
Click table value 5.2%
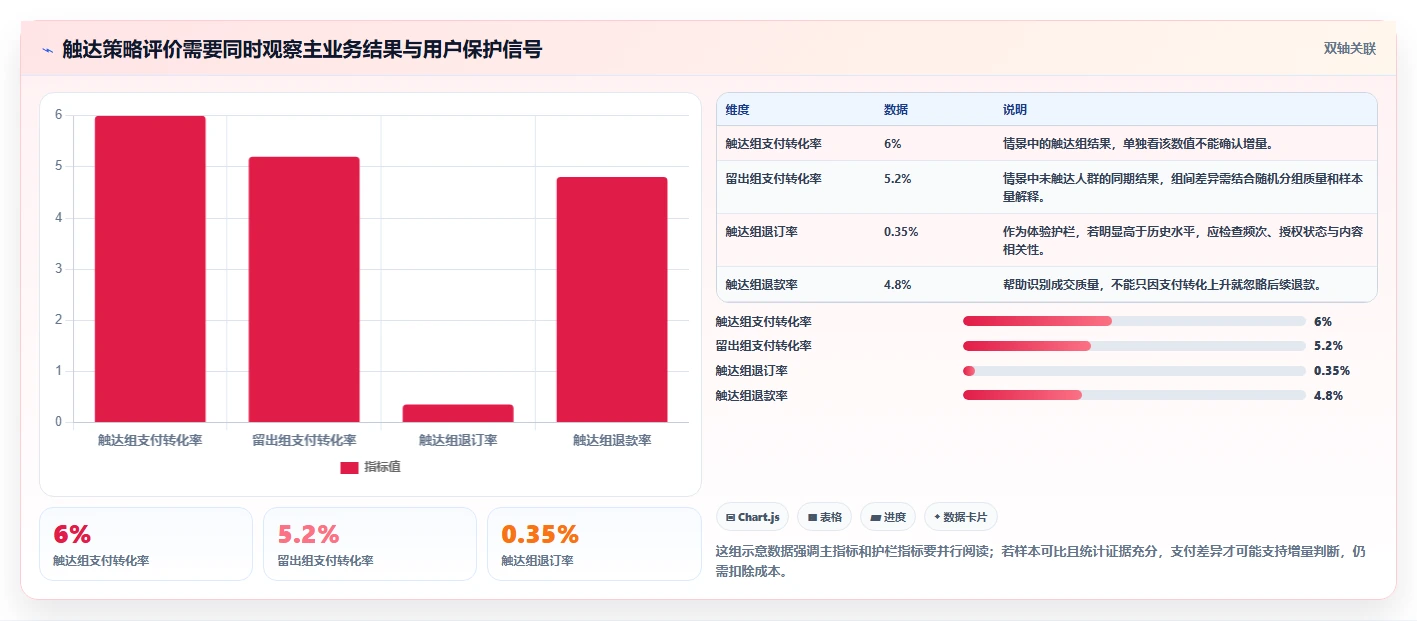(898, 179)
